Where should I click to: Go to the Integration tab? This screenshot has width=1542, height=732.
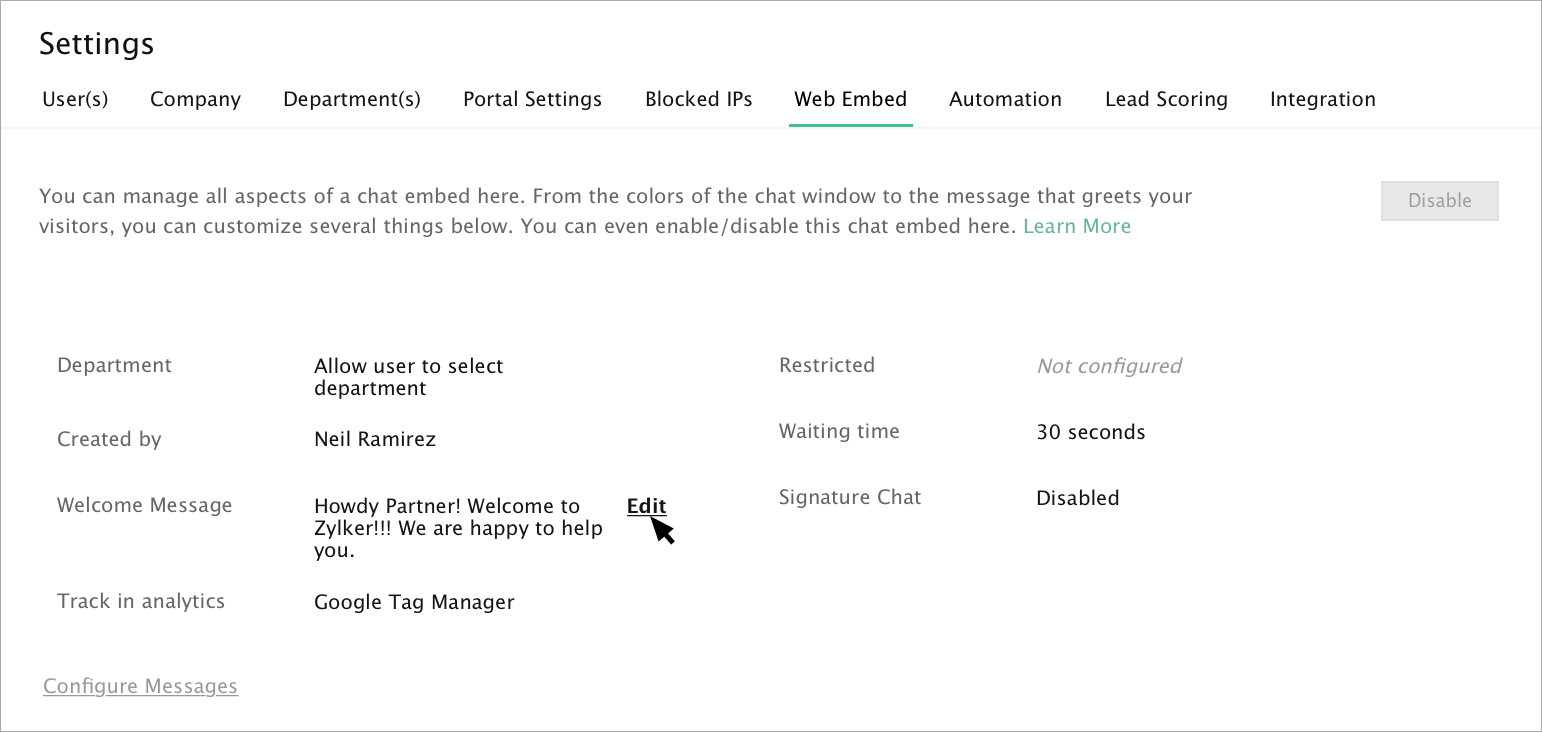point(1322,99)
